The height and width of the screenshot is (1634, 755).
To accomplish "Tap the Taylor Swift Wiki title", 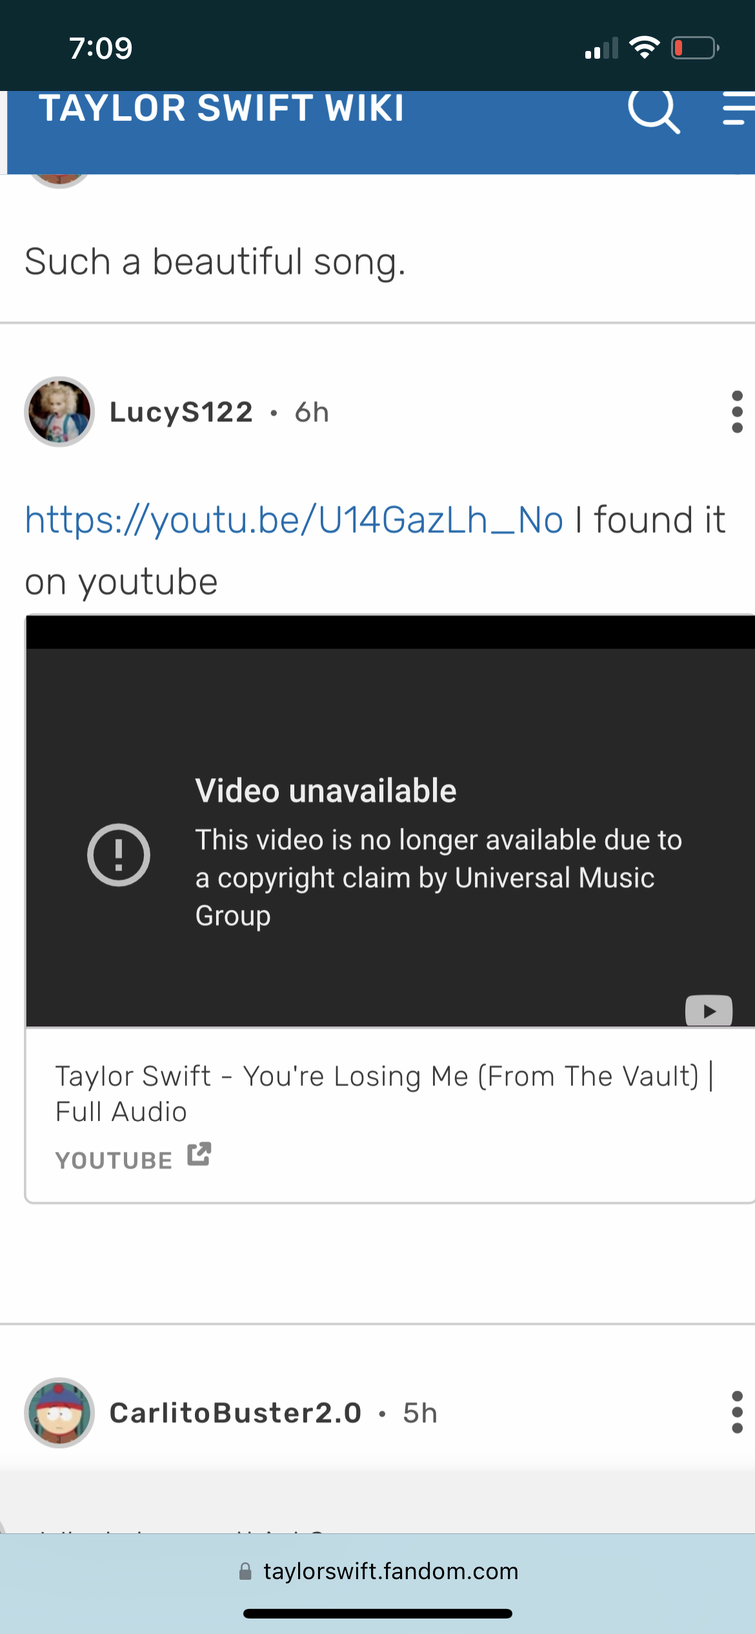I will [222, 108].
